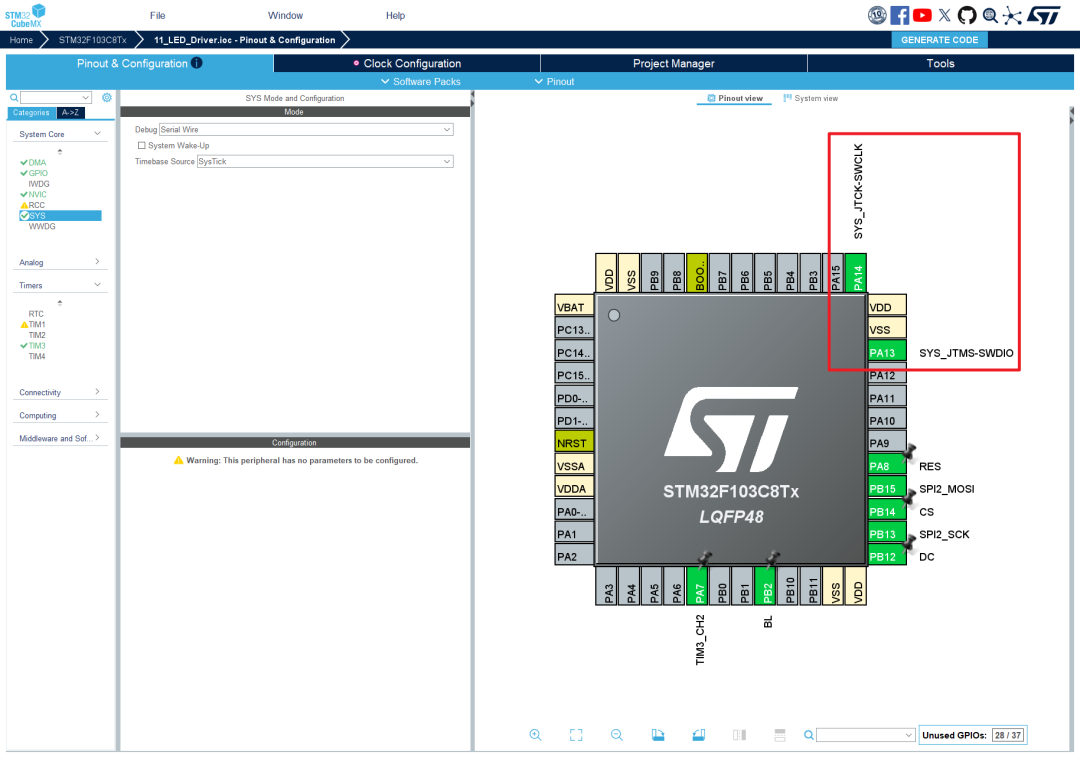Select the RTC timer item
1080x758 pixels.
[36, 314]
